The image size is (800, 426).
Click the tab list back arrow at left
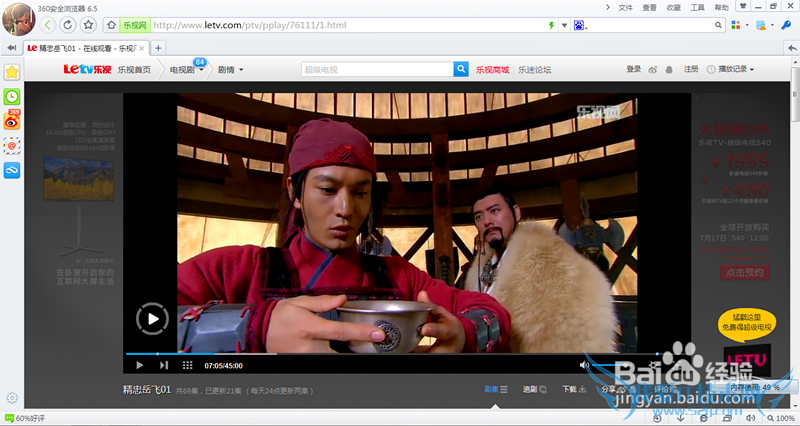point(11,48)
